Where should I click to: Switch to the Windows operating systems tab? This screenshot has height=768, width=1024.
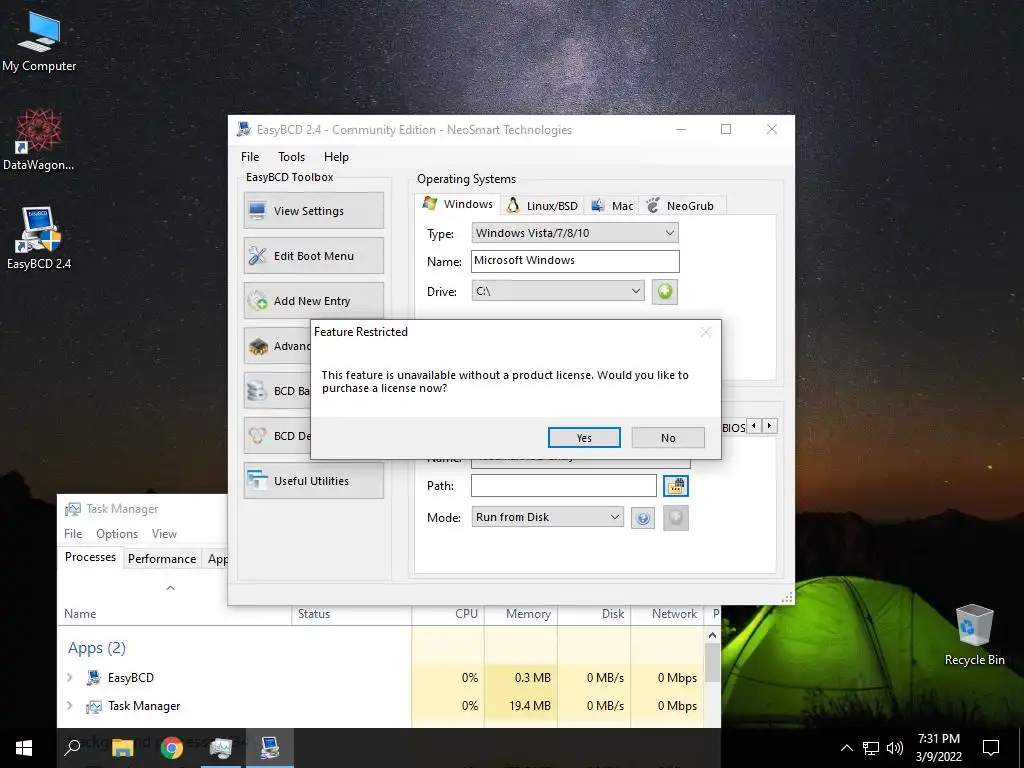458,204
